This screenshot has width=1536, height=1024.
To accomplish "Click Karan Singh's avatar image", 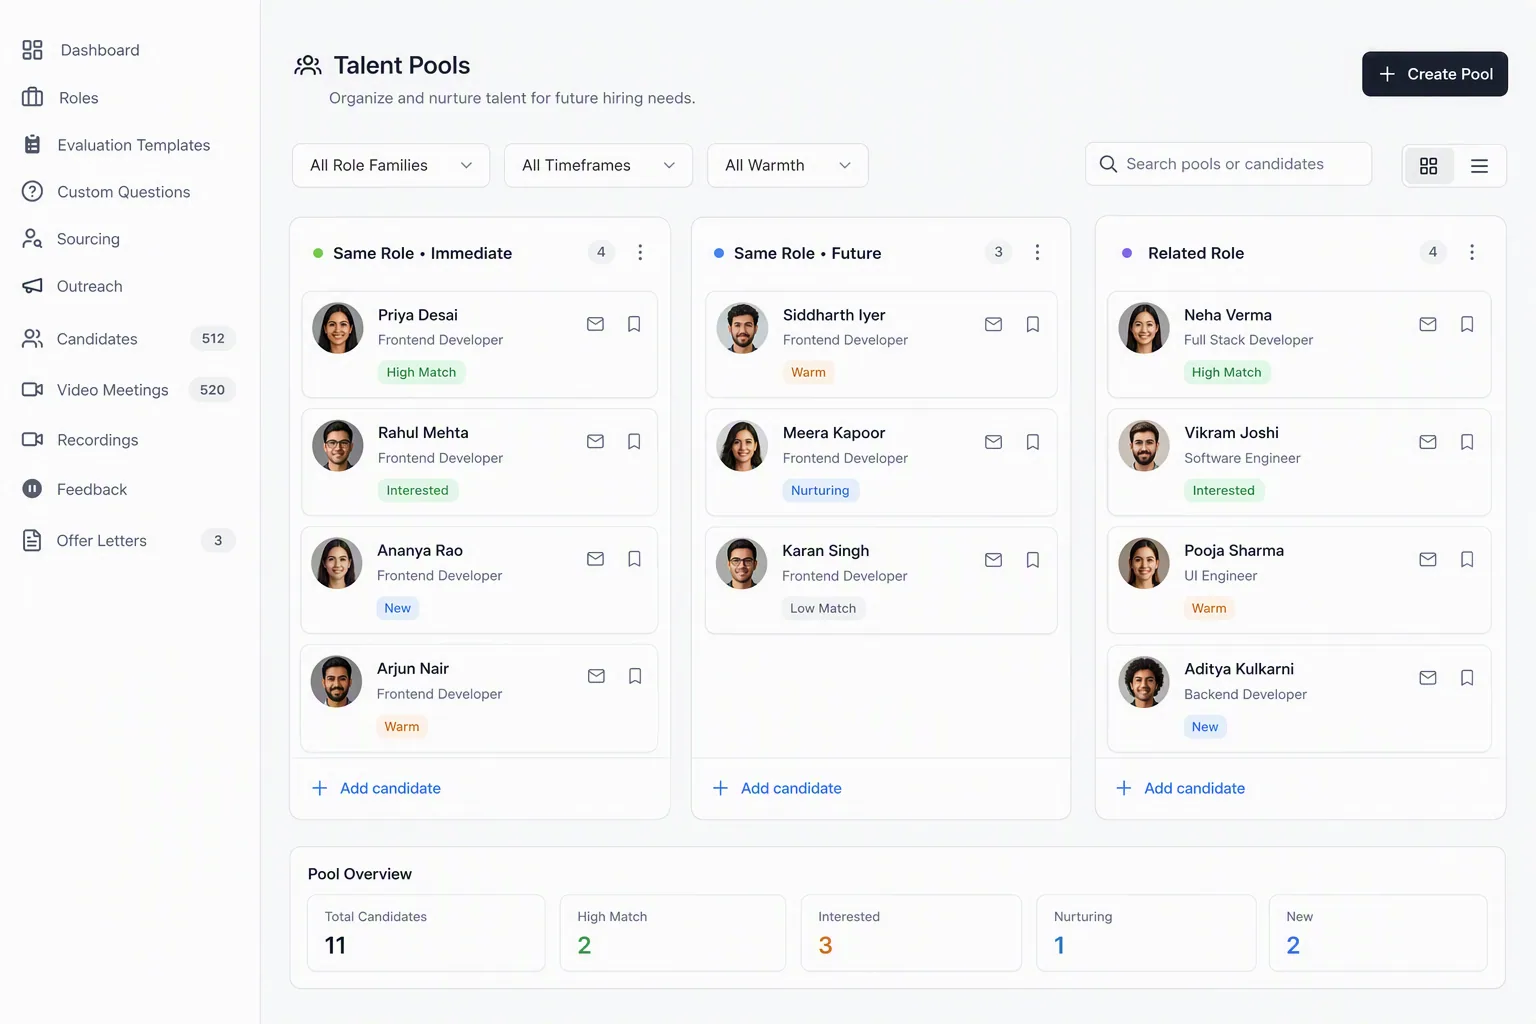I will (x=742, y=564).
